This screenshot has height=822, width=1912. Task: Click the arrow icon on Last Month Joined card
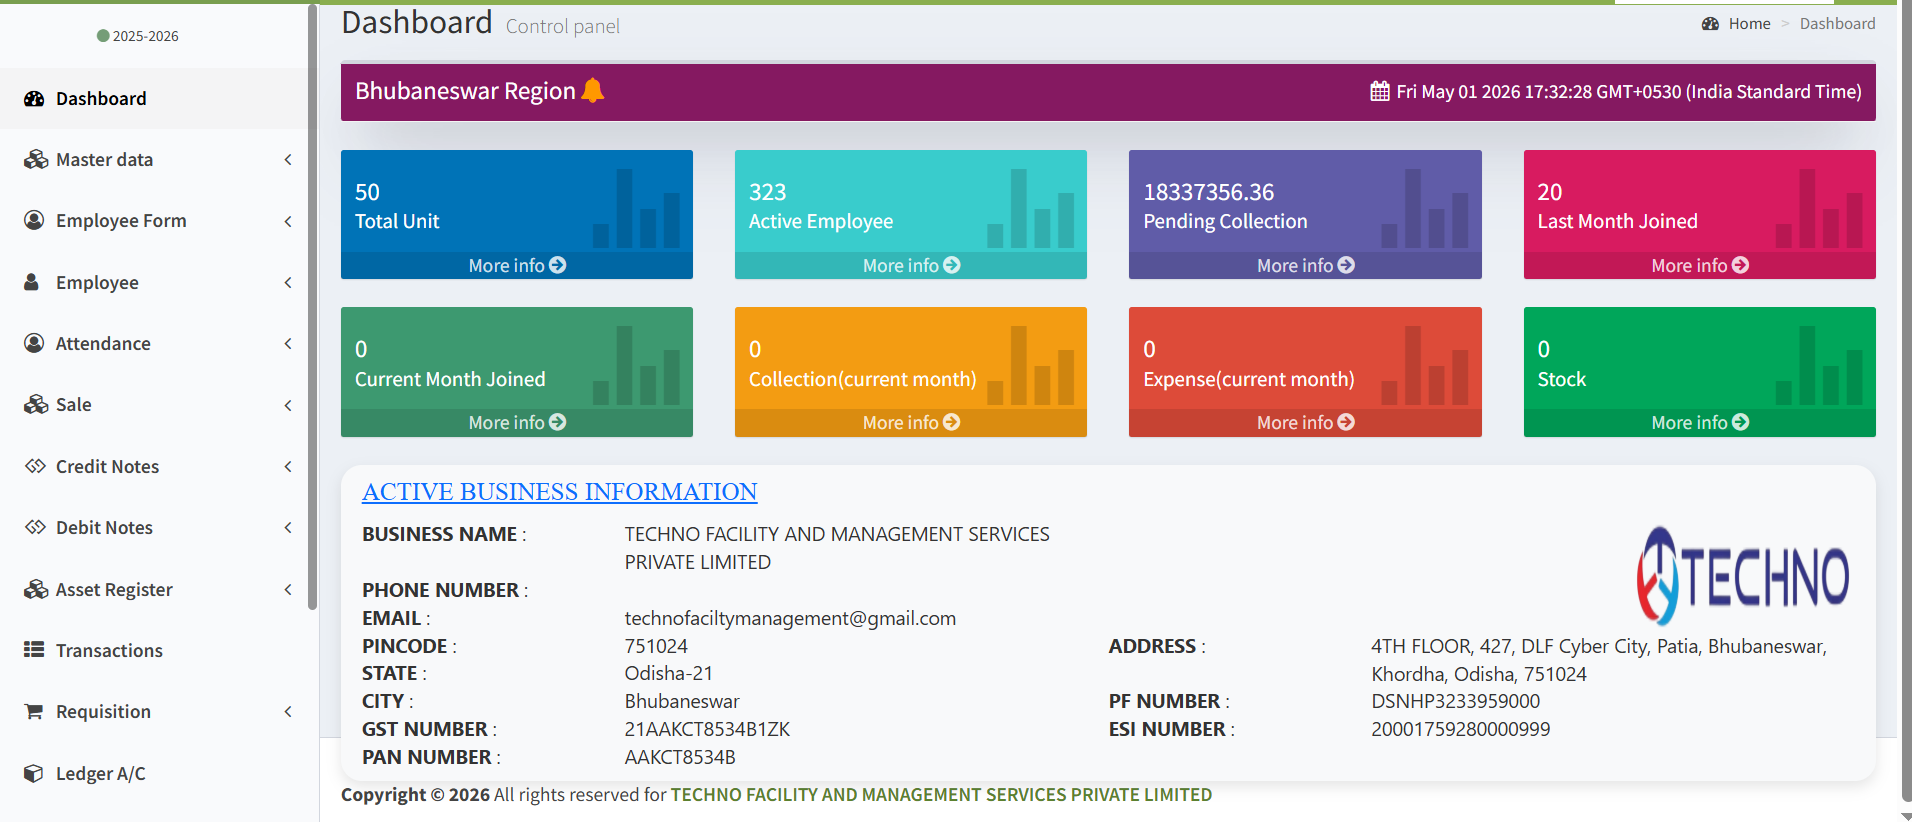(1741, 265)
